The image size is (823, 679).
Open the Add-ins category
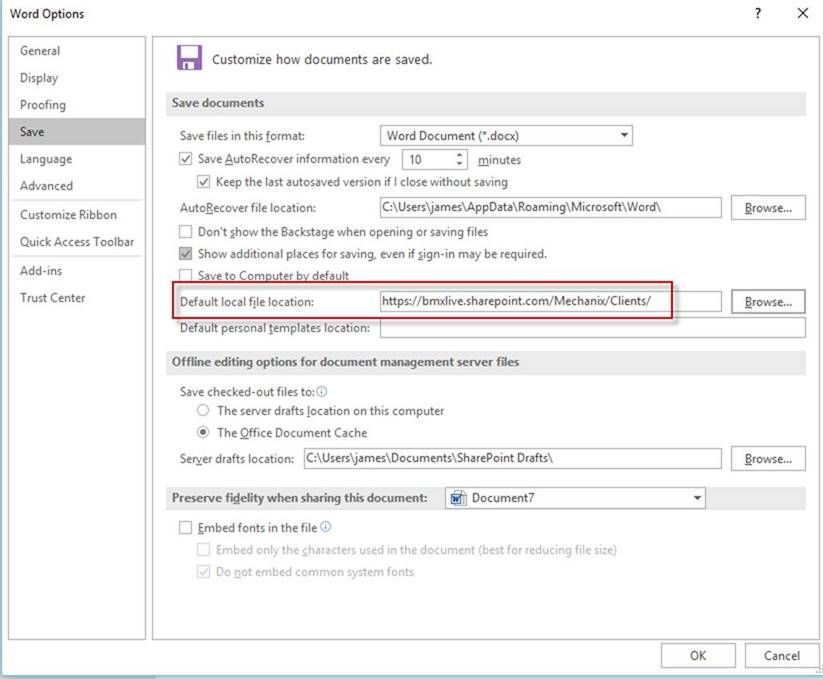(77, 271)
